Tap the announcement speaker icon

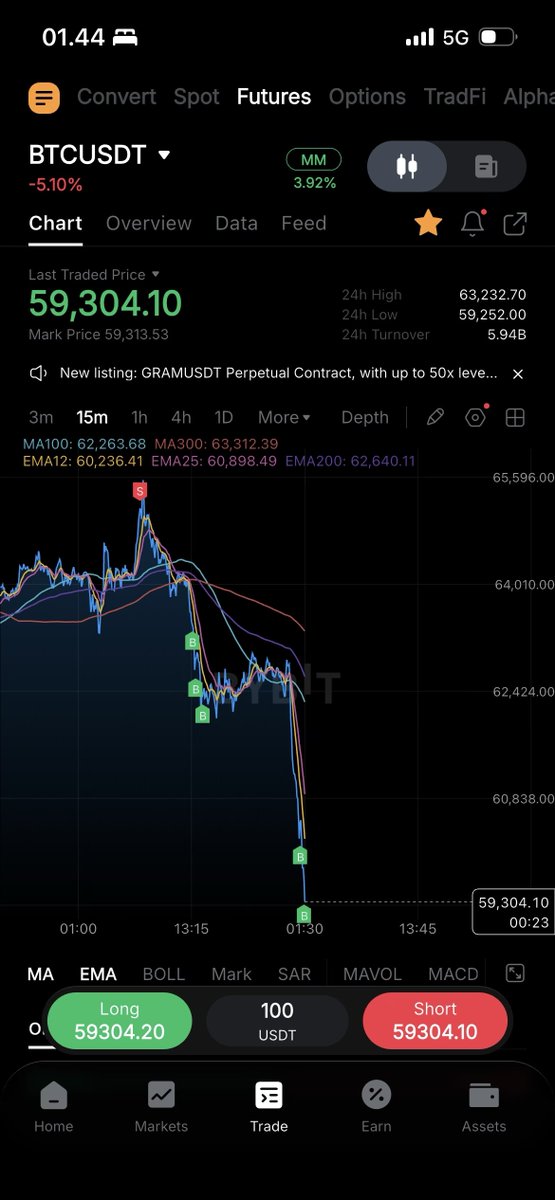pyautogui.click(x=38, y=373)
